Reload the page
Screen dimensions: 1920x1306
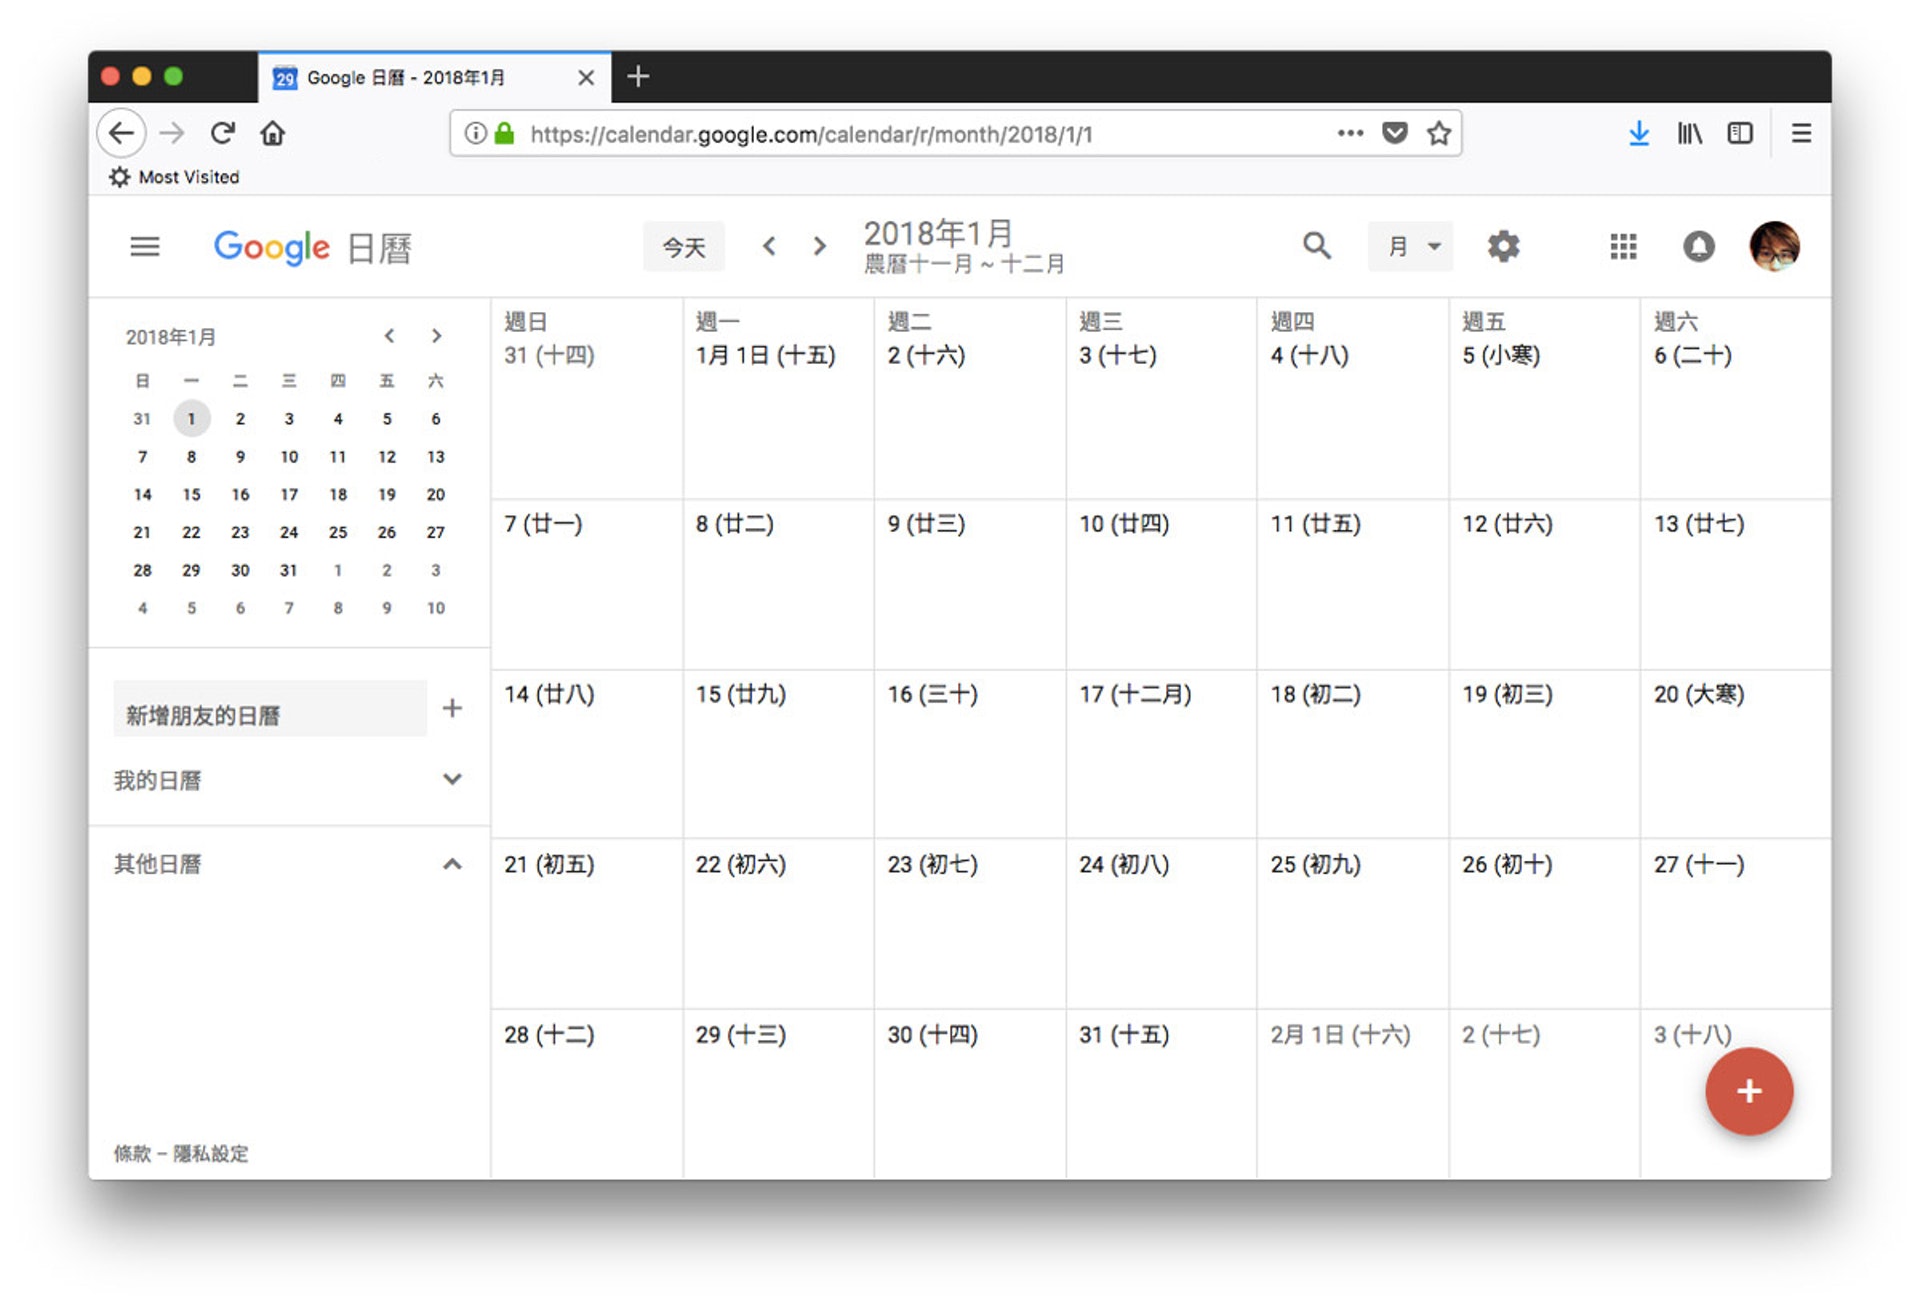click(222, 133)
